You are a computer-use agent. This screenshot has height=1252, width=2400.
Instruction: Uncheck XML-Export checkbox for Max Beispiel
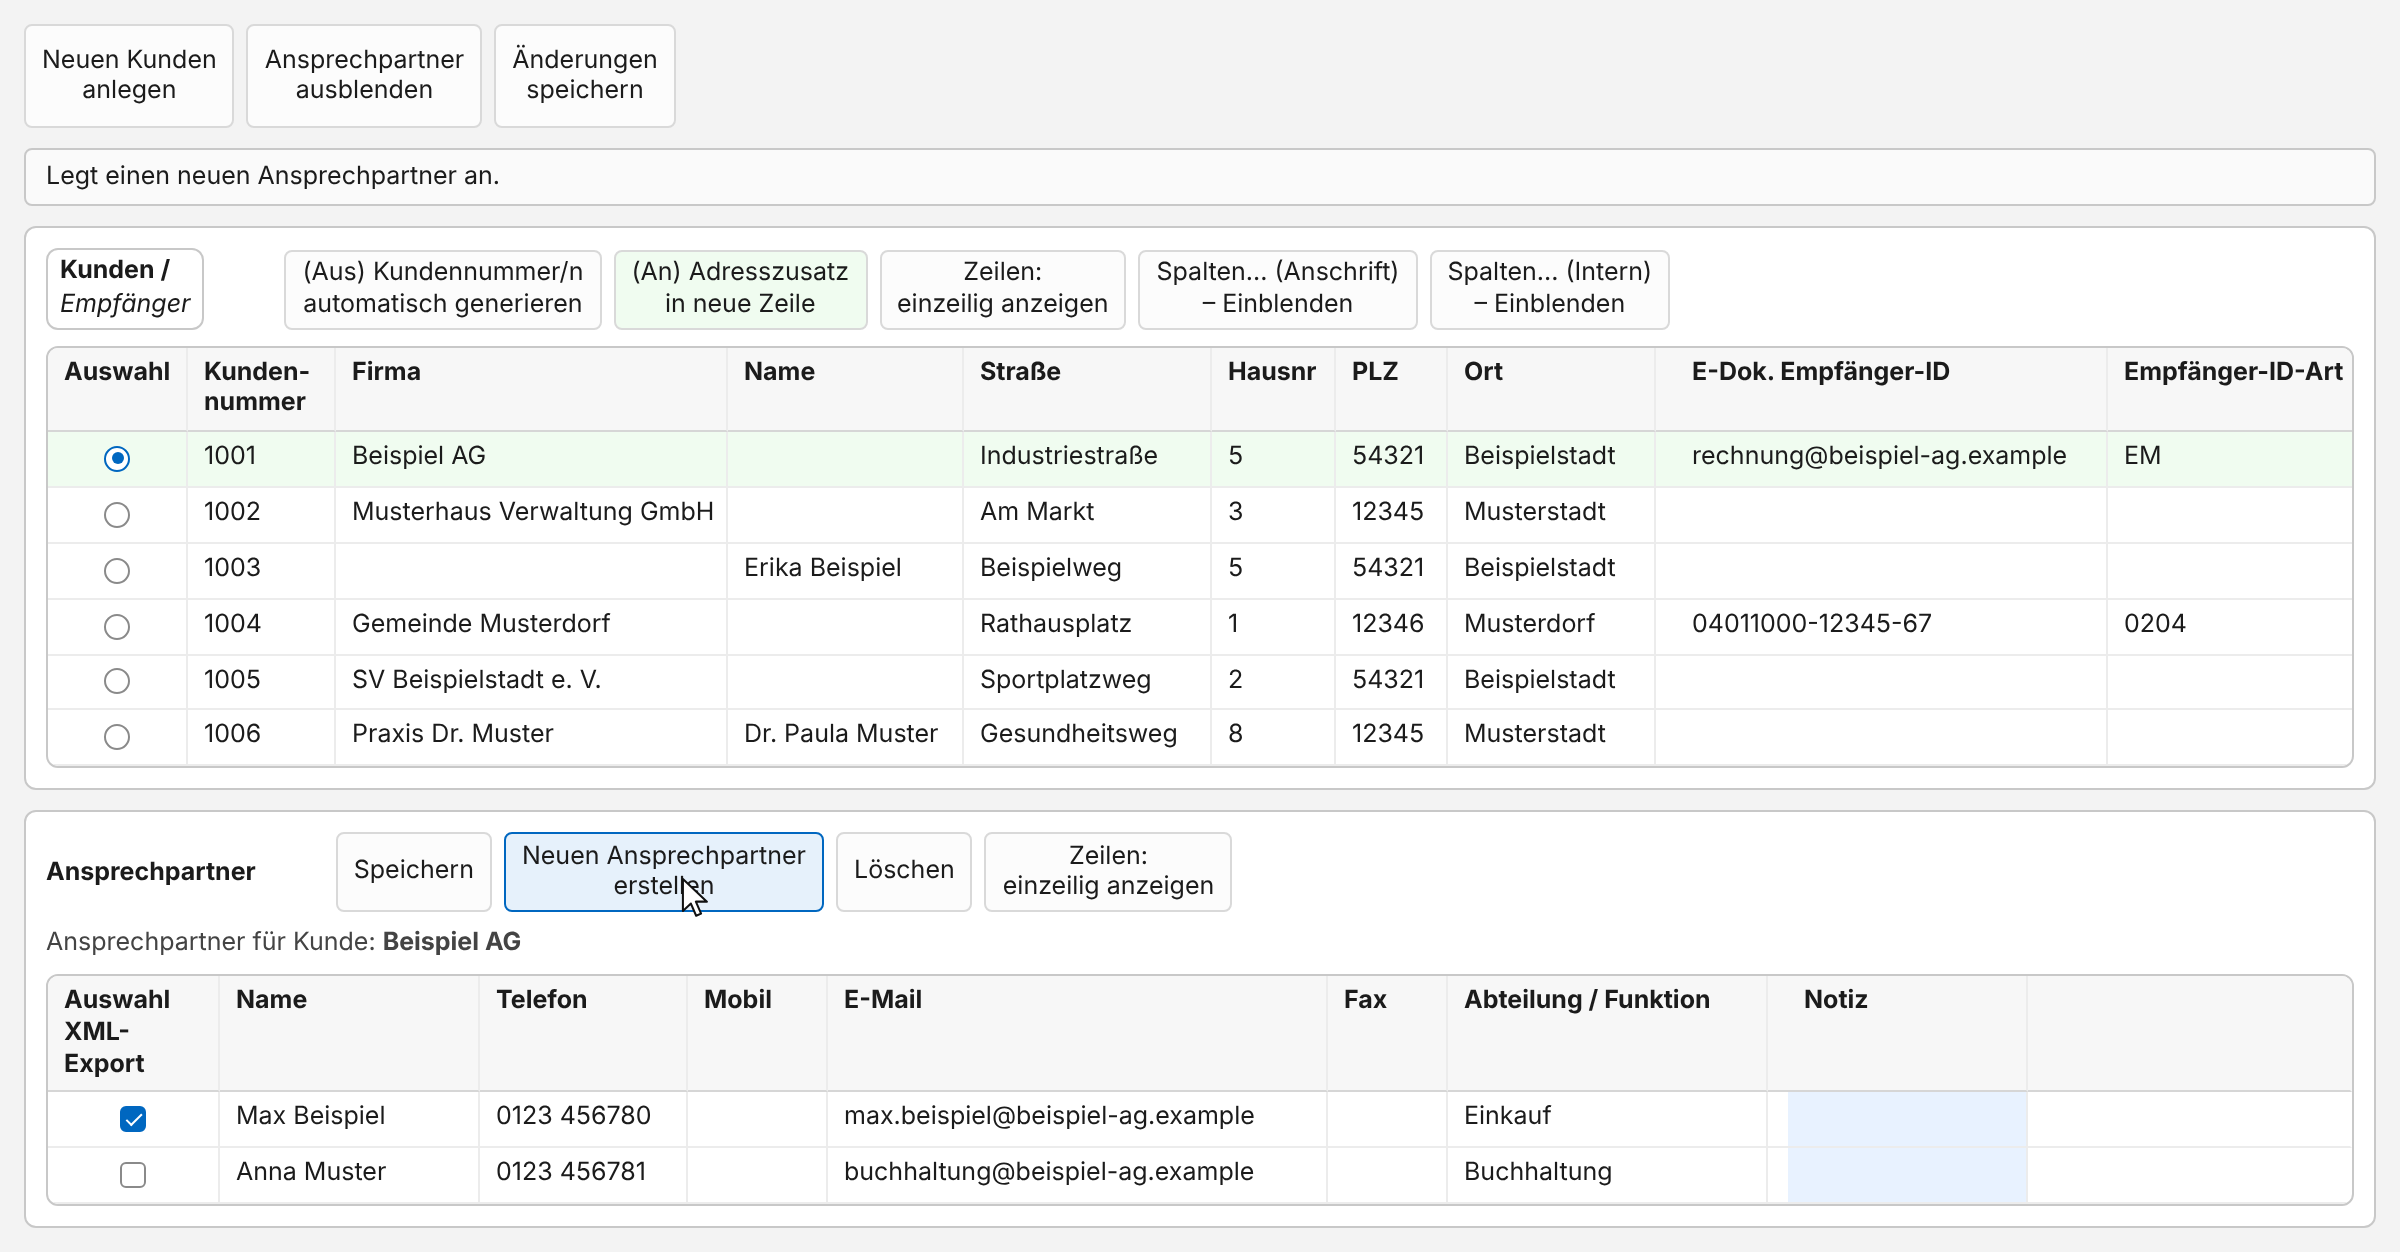click(x=133, y=1119)
